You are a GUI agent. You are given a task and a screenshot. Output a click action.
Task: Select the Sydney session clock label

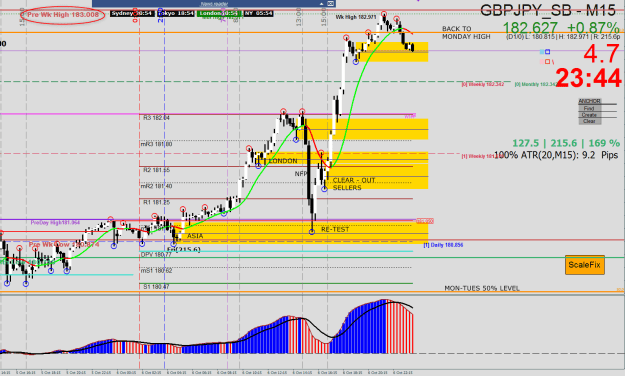[x=132, y=14]
